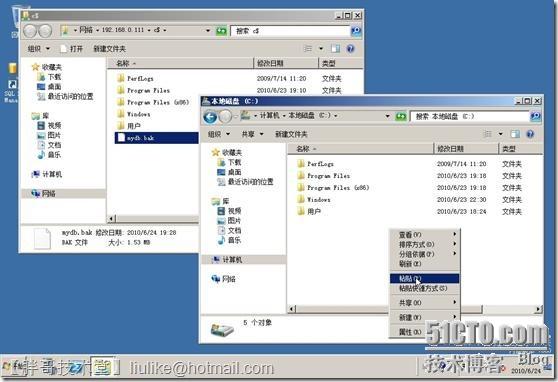Image resolution: width=558 pixels, height=382 pixels.
Task: Change the view icon in the 本地磁盘 toolbar
Action: (x=488, y=134)
